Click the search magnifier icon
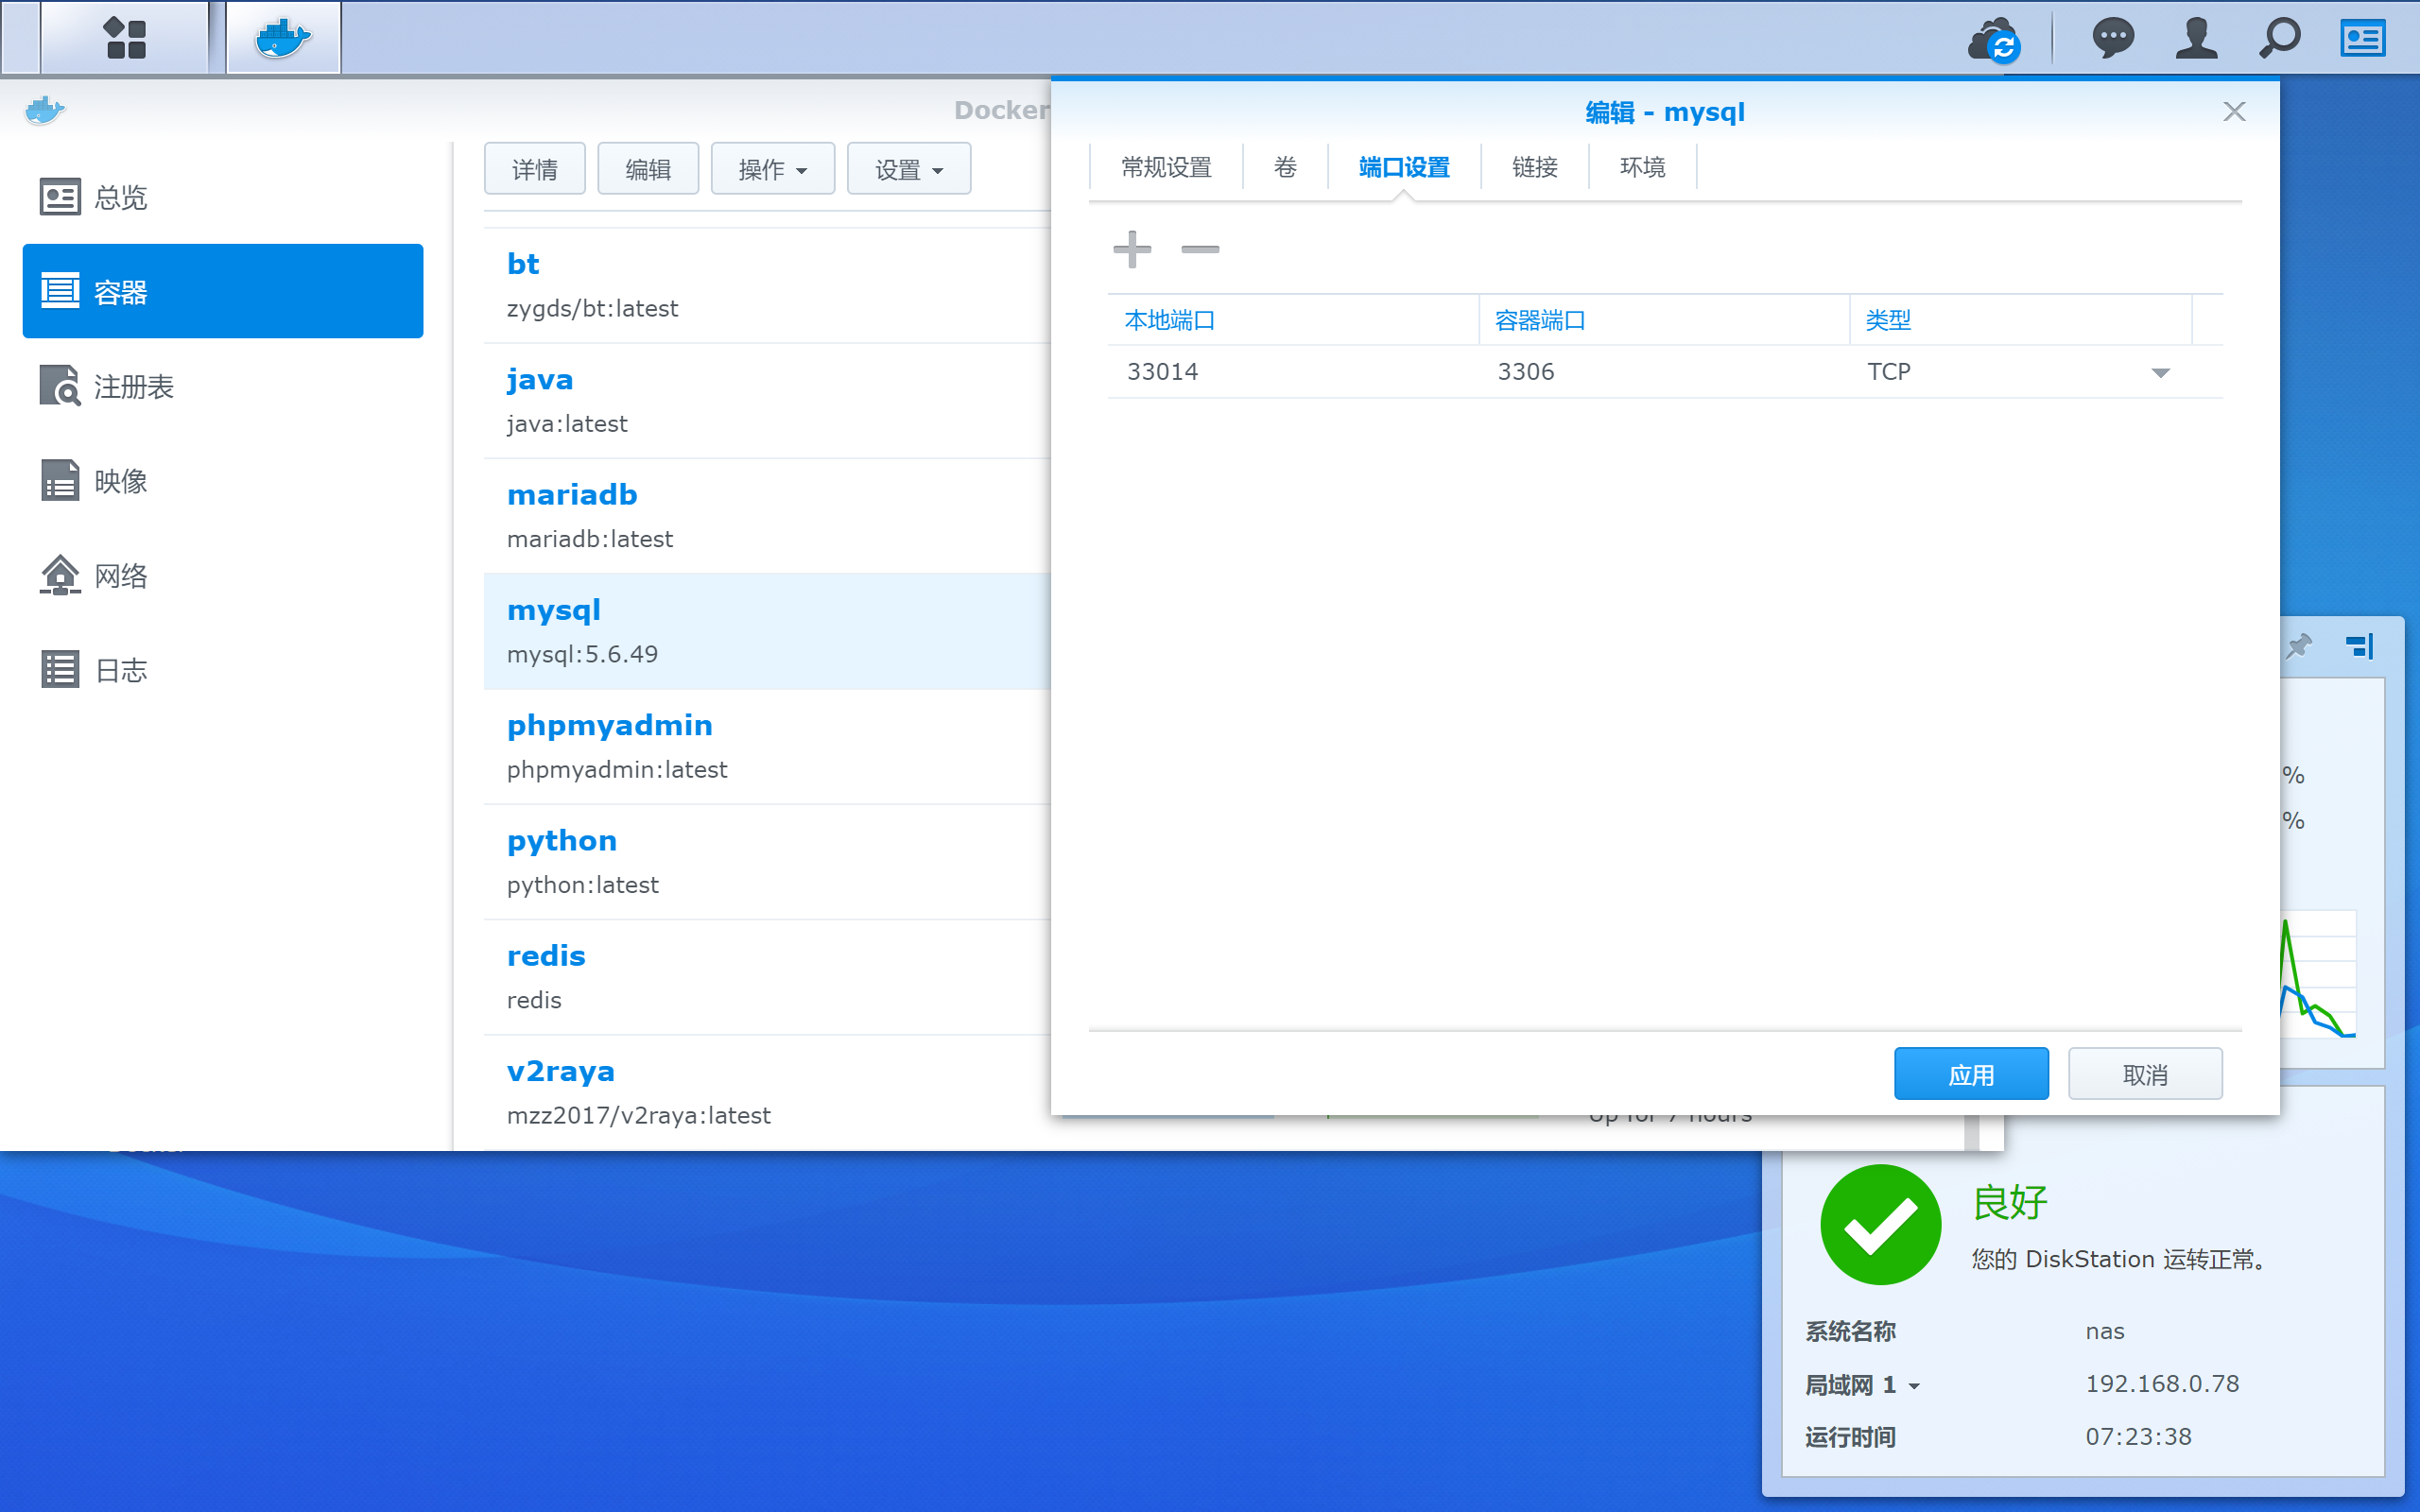This screenshot has width=2420, height=1512. [x=2280, y=38]
